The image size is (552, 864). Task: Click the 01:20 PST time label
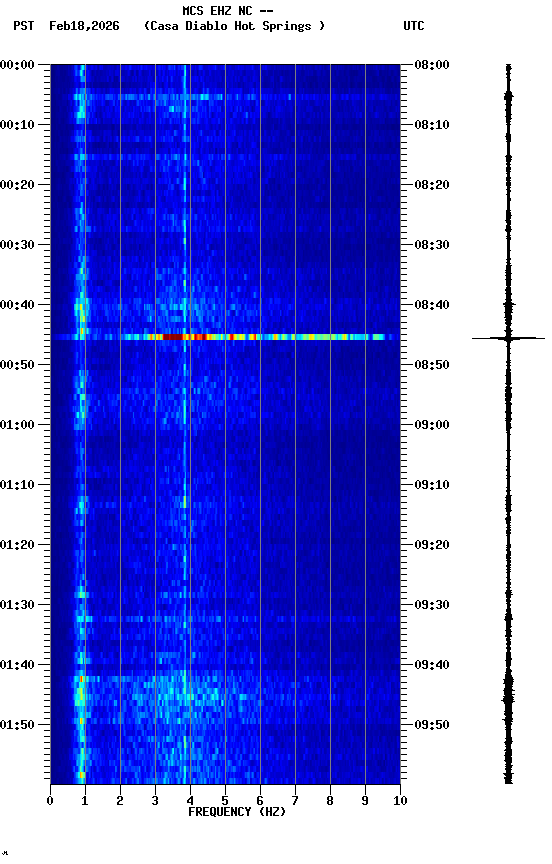click(x=17, y=545)
